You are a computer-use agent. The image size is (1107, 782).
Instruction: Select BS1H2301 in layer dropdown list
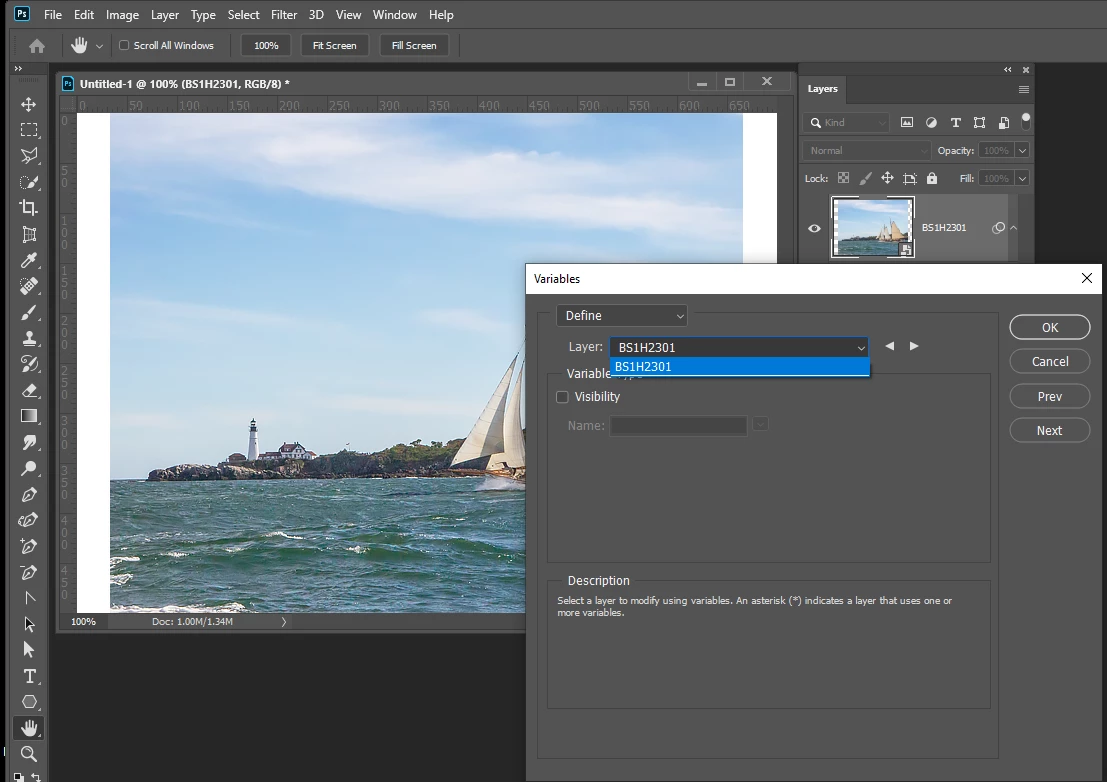tap(740, 367)
